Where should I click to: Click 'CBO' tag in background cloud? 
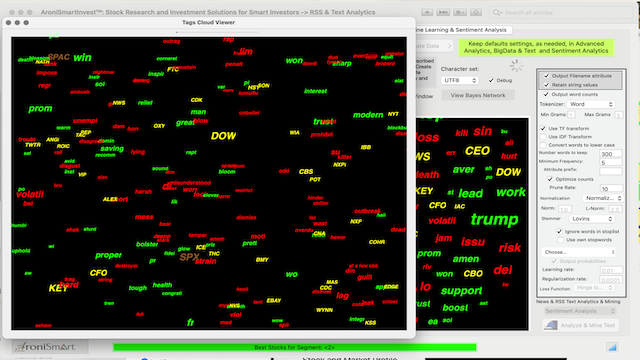click(473, 273)
